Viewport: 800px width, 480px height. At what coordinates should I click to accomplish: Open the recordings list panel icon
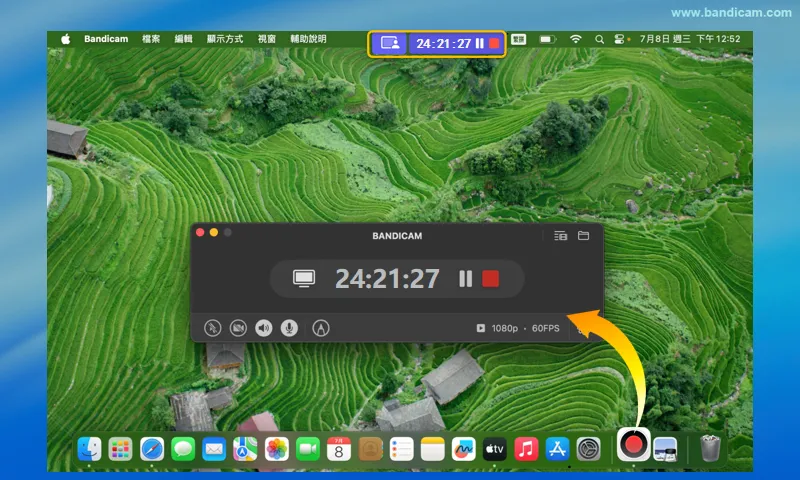(x=561, y=236)
